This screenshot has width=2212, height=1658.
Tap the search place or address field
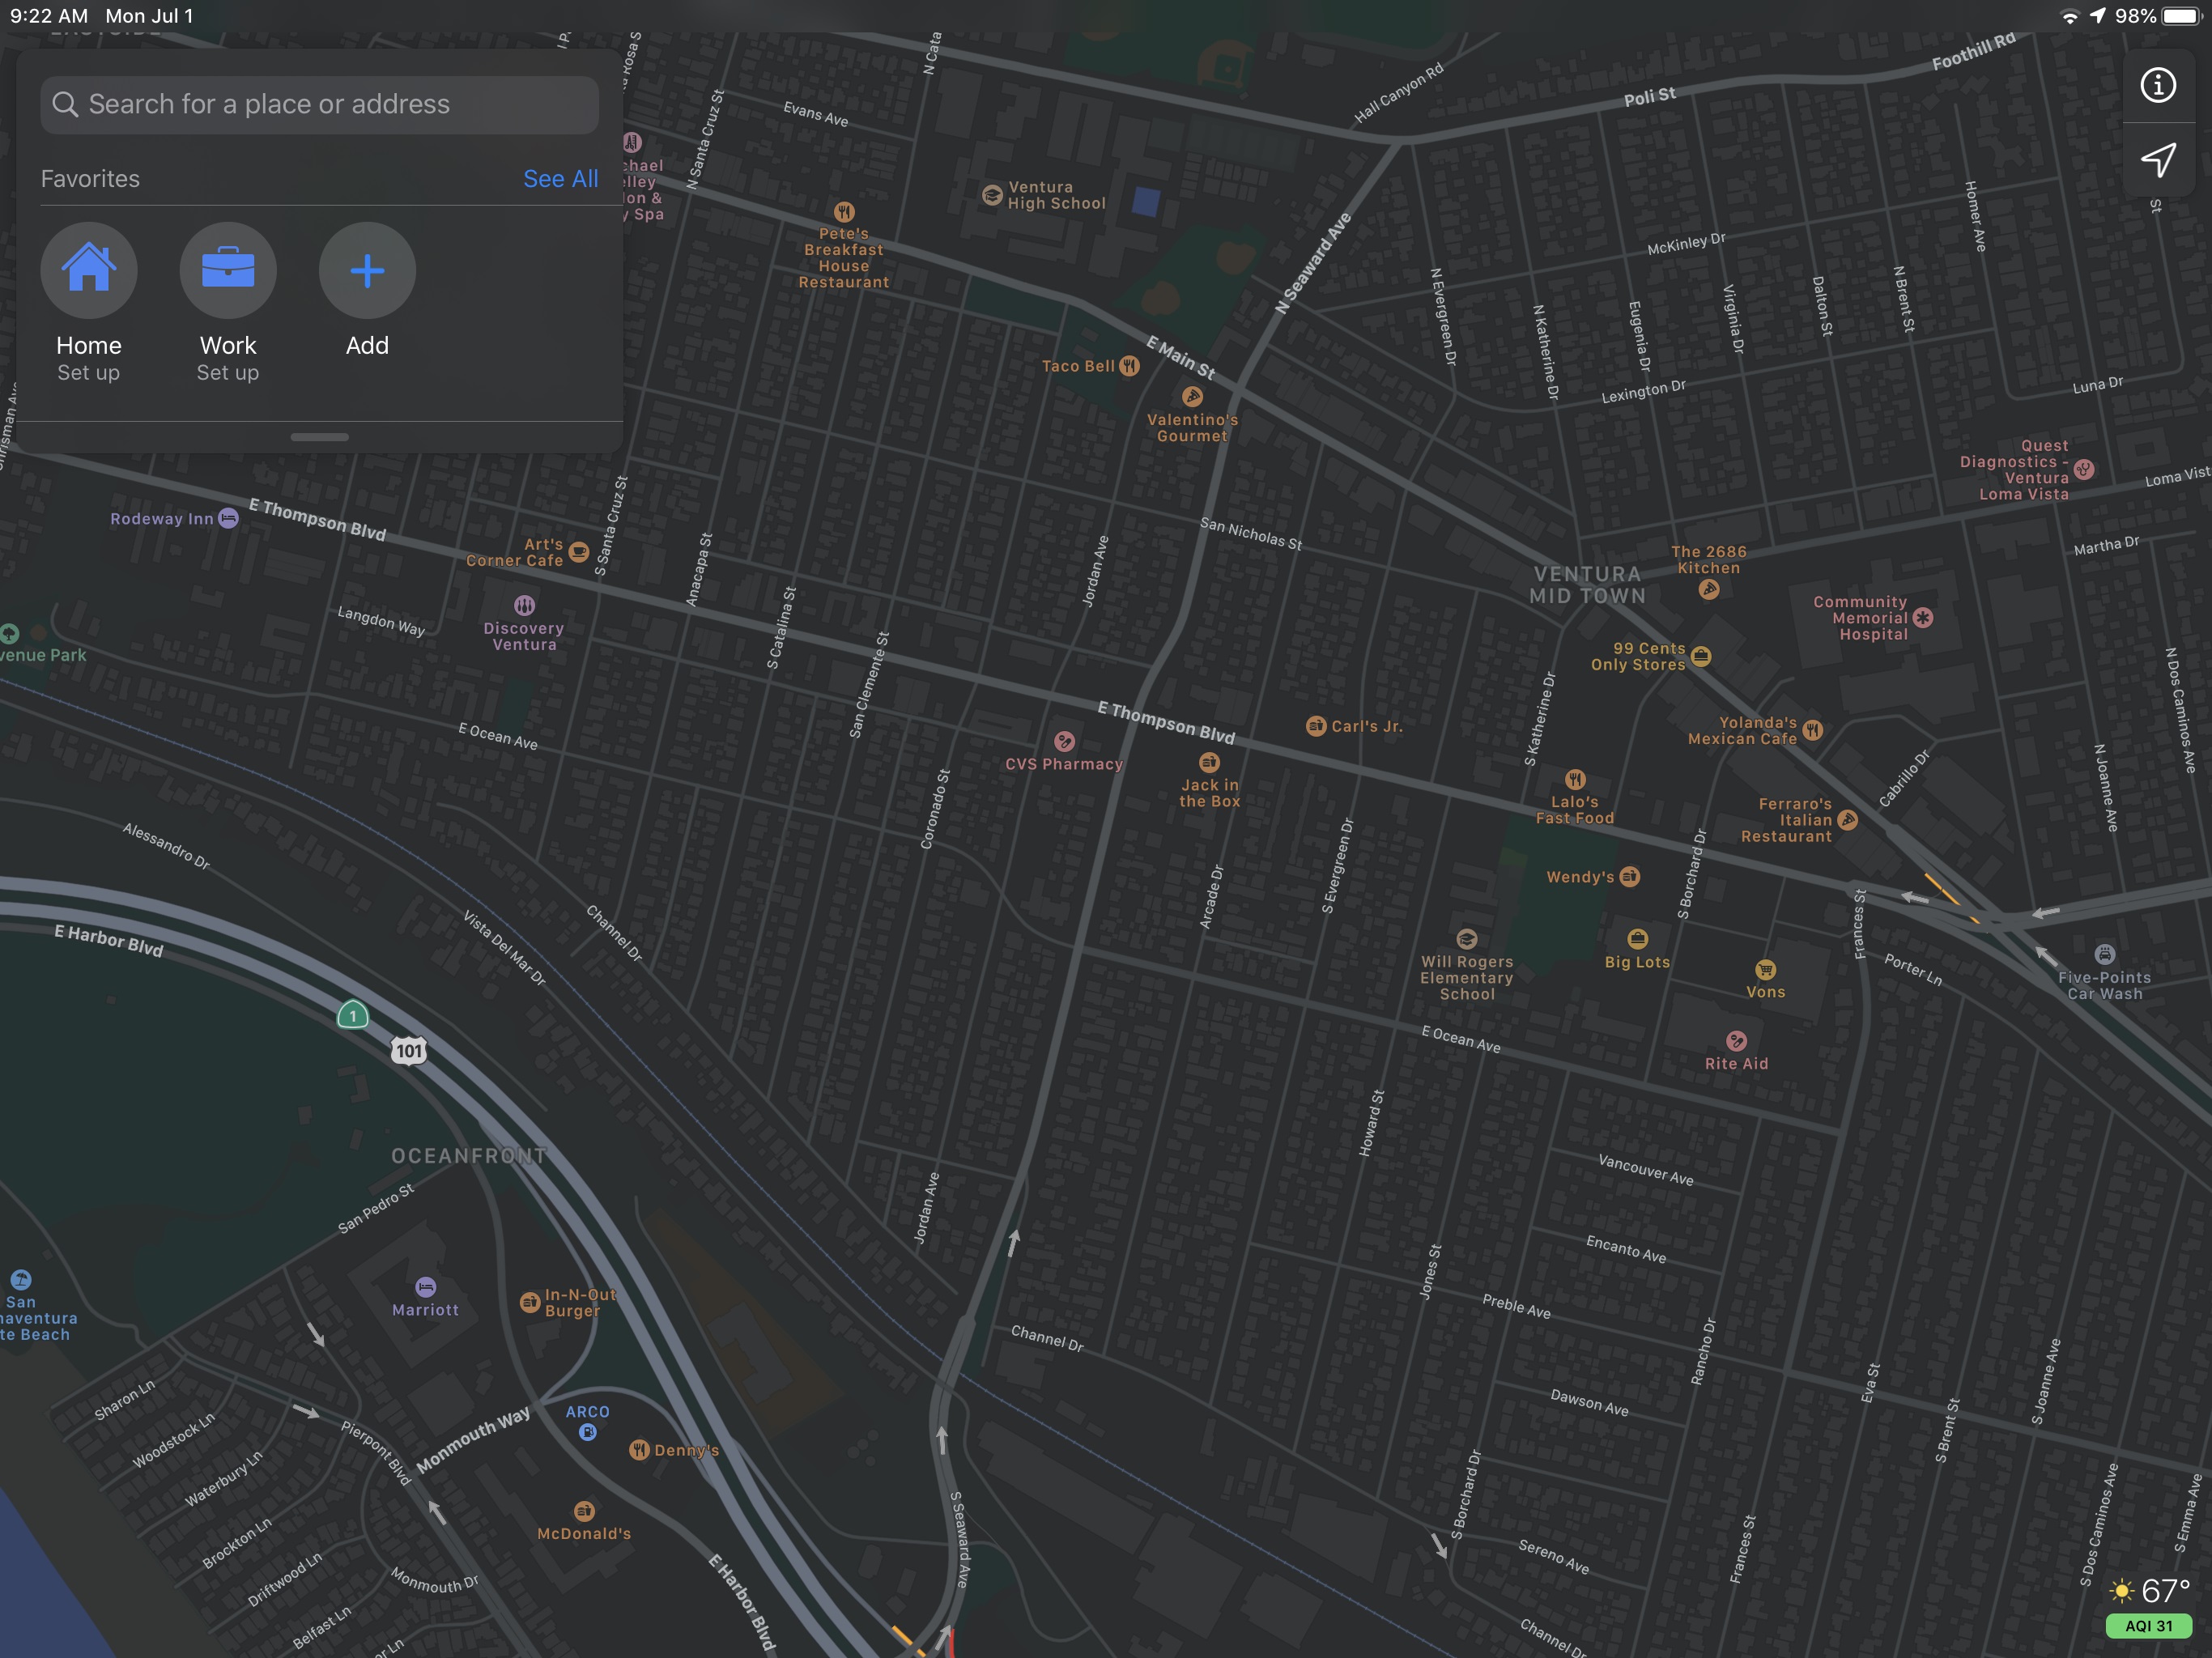point(320,105)
